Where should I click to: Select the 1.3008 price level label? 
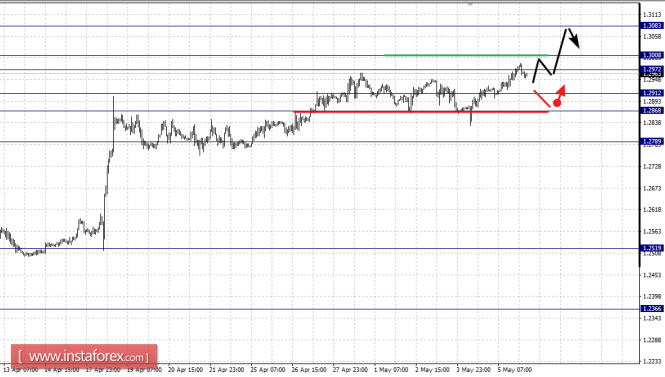tap(652, 56)
